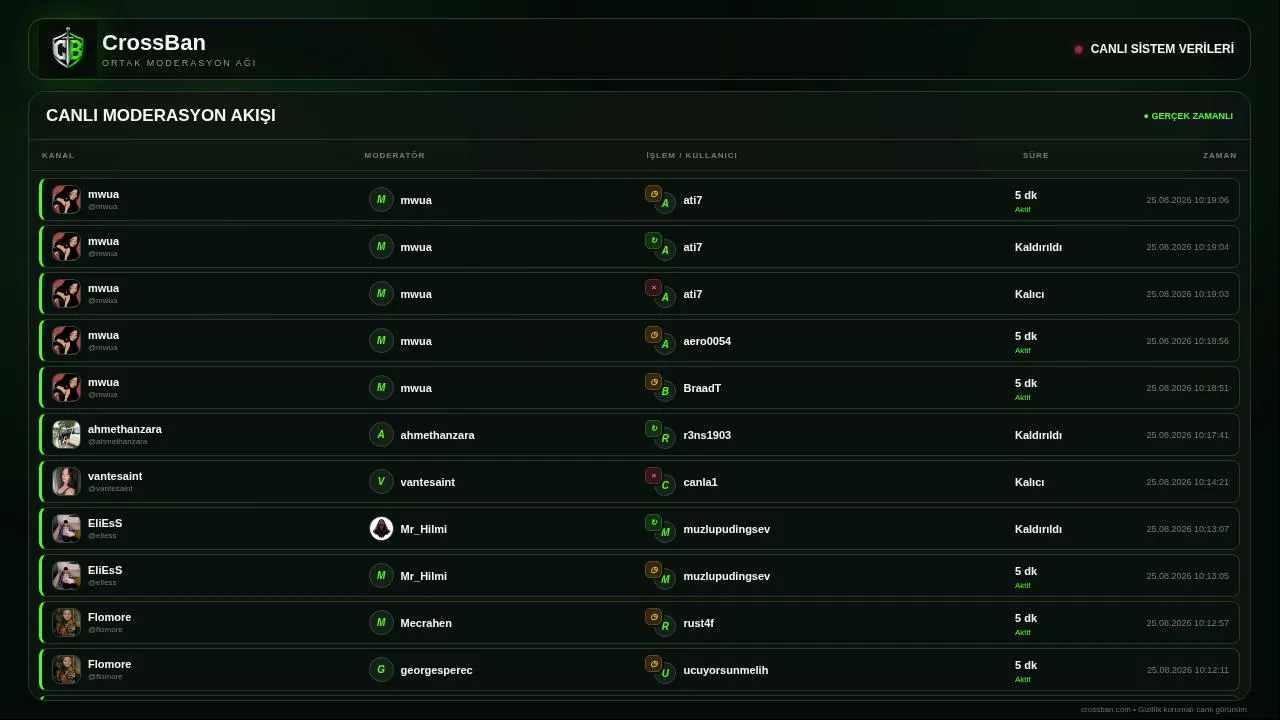
Task: Click timeout icon beside BraadT
Action: (x=653, y=382)
